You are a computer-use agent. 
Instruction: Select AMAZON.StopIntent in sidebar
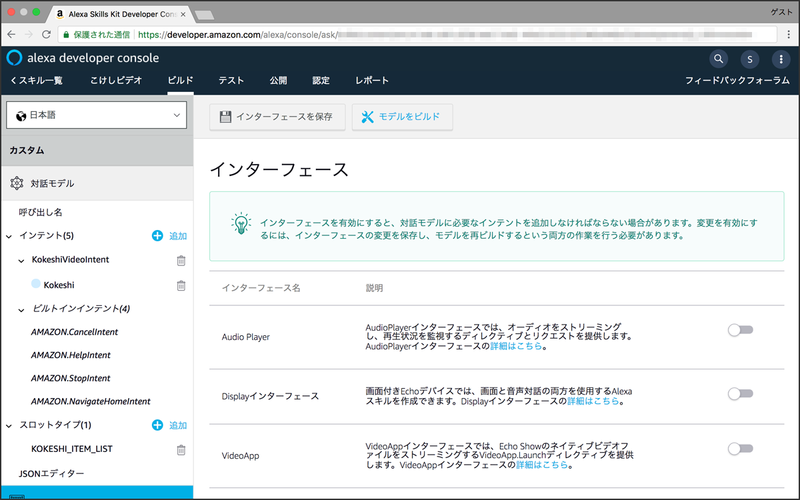click(70, 378)
